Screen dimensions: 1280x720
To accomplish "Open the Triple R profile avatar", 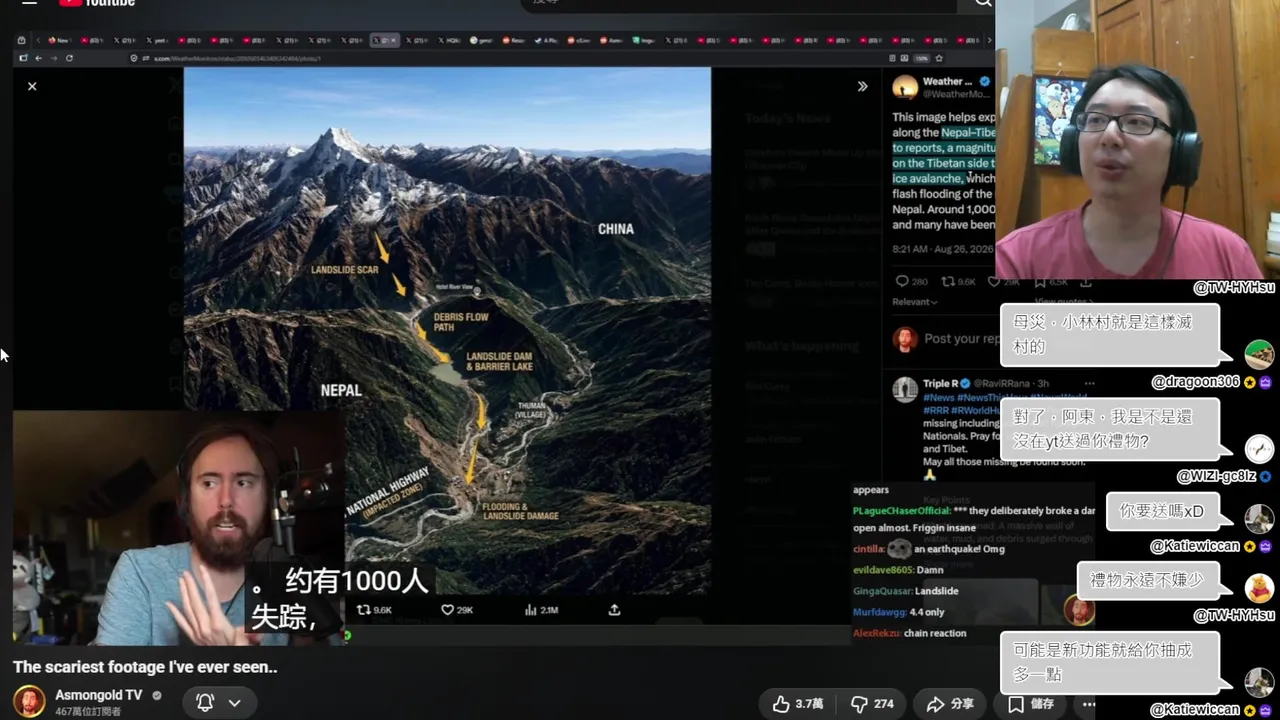I will click(905, 390).
